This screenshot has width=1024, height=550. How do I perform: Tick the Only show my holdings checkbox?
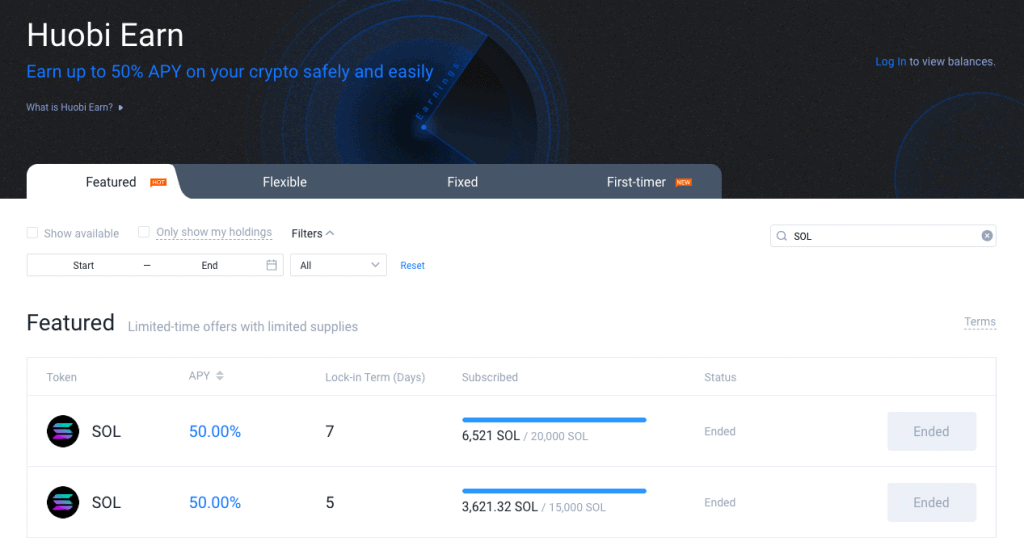tap(144, 232)
